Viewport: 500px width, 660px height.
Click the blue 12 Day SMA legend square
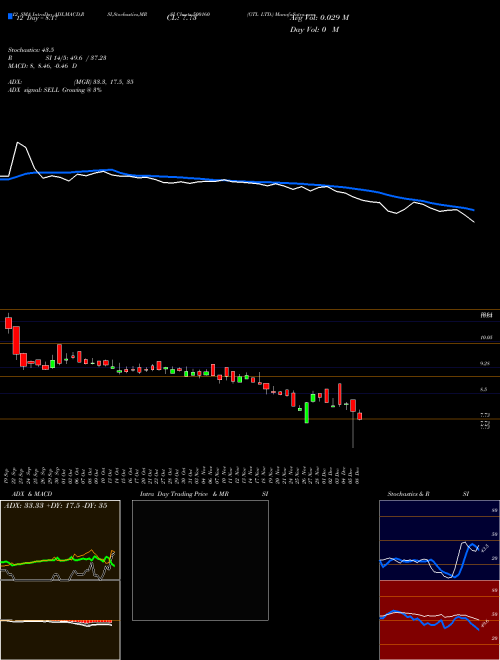click(10, 16)
